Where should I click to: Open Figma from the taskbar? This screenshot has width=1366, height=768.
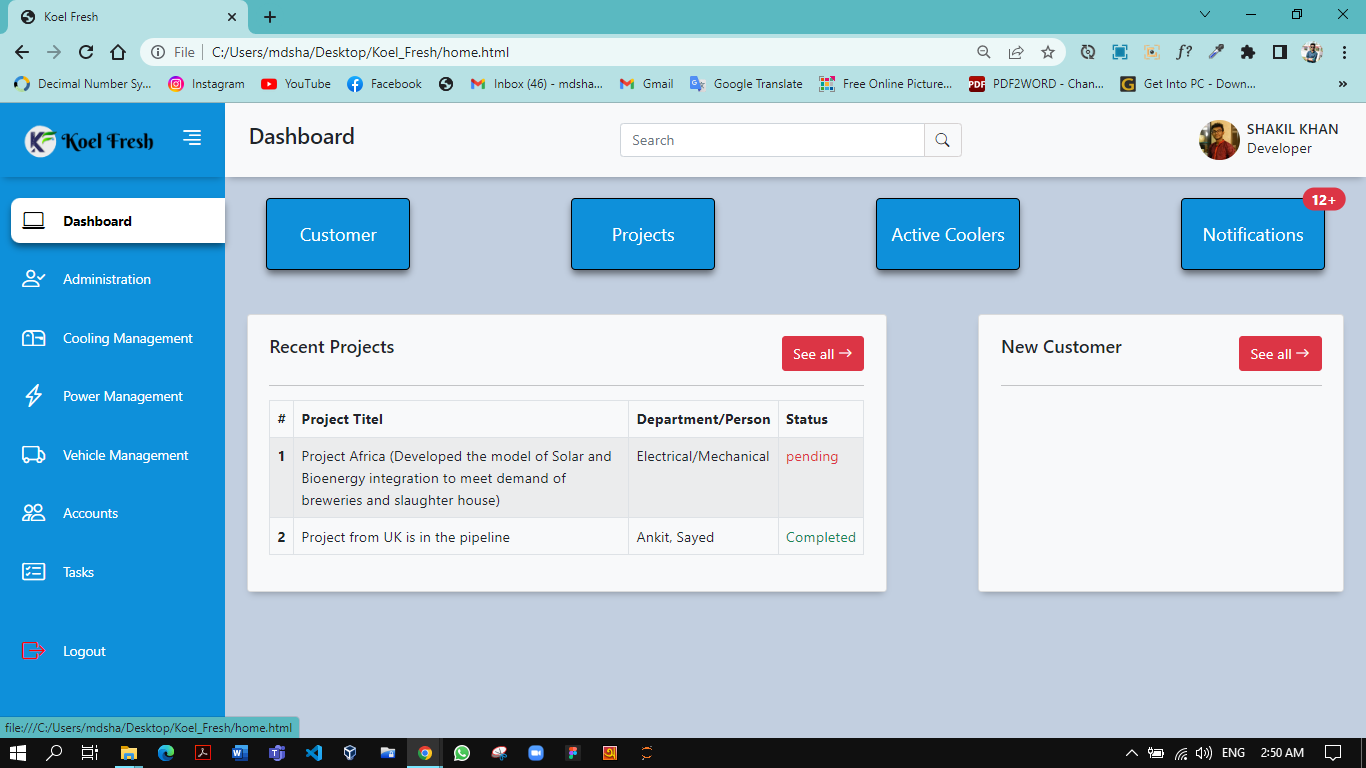tap(572, 753)
